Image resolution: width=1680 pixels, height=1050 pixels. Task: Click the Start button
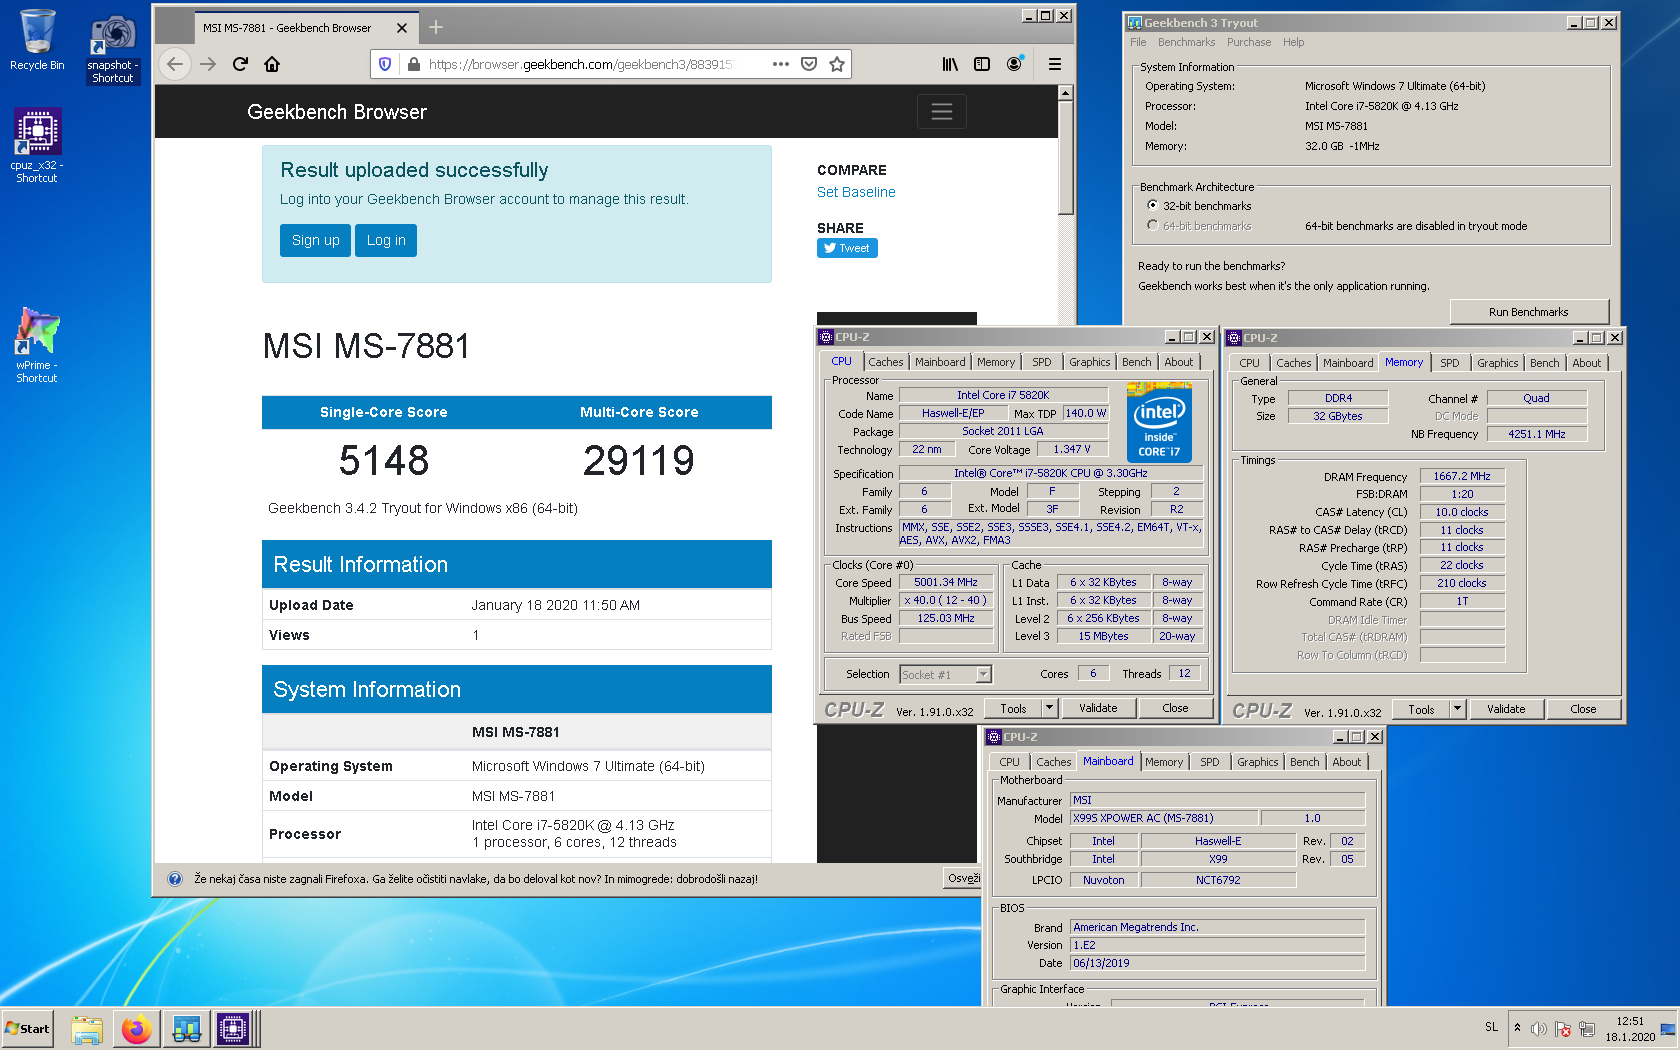[28, 1029]
